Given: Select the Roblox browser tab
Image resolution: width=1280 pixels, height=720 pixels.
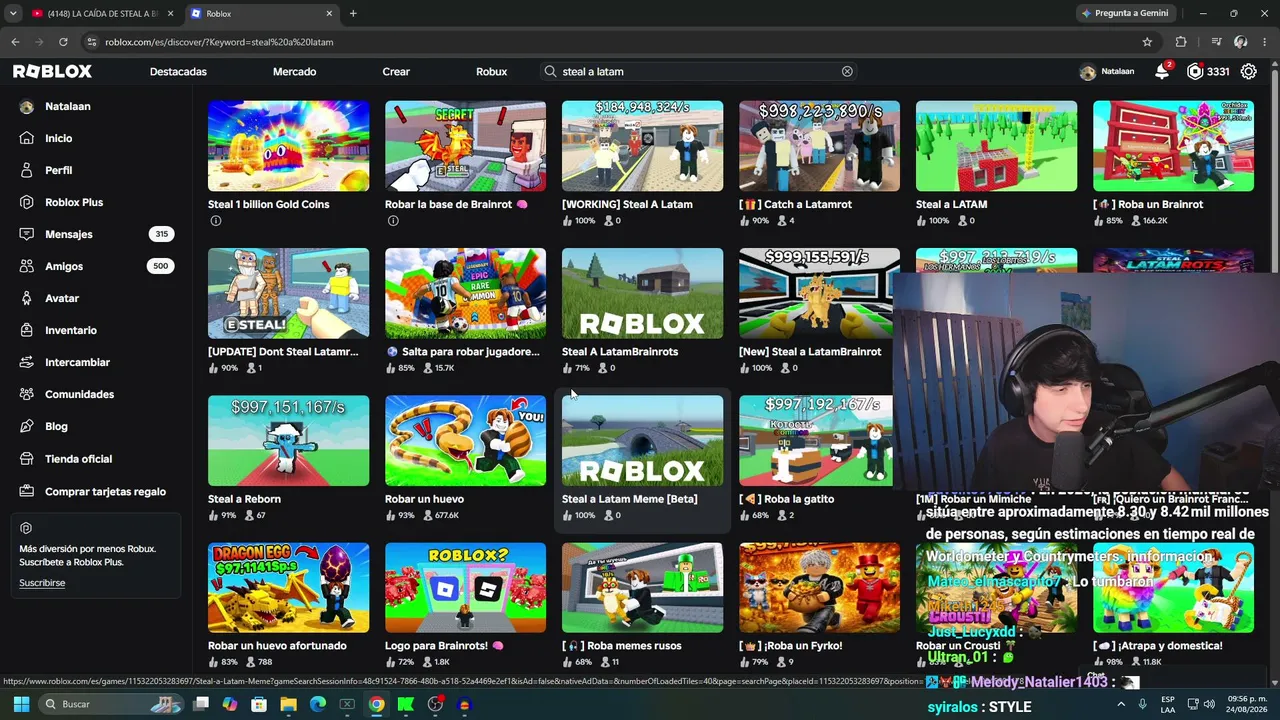Looking at the screenshot, I should coord(262,13).
